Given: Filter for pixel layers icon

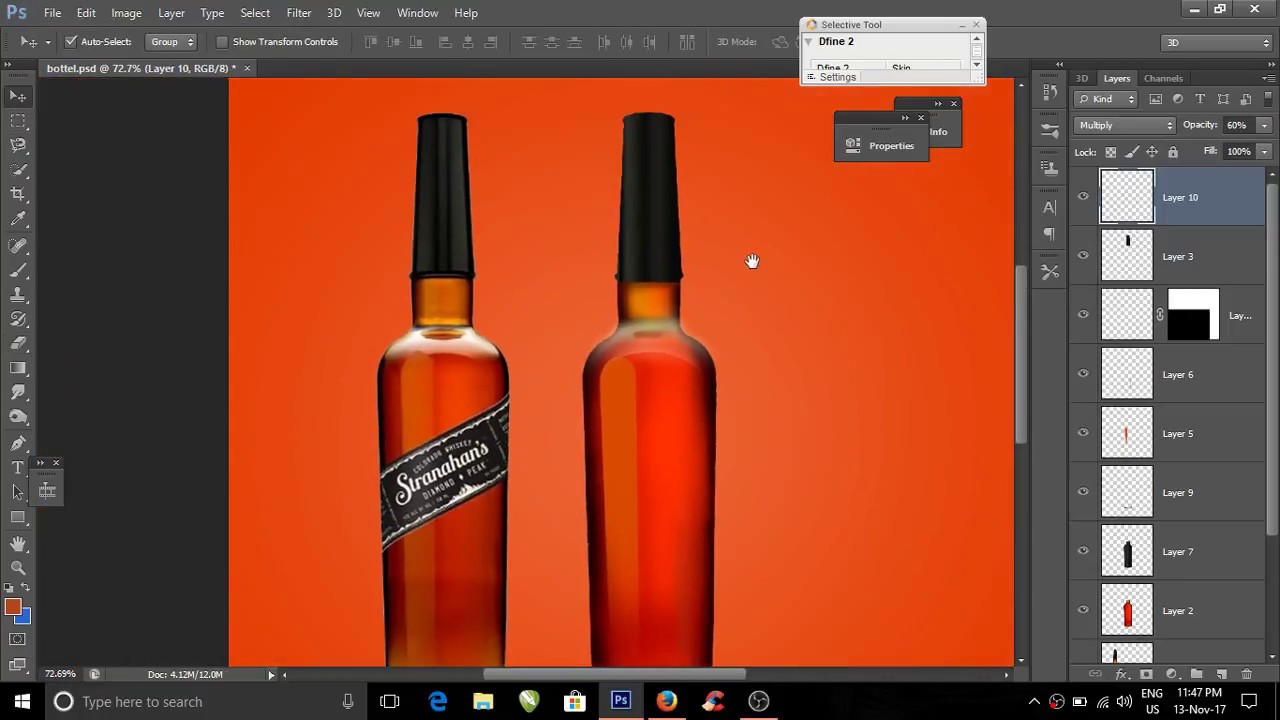Looking at the screenshot, I should (1156, 99).
